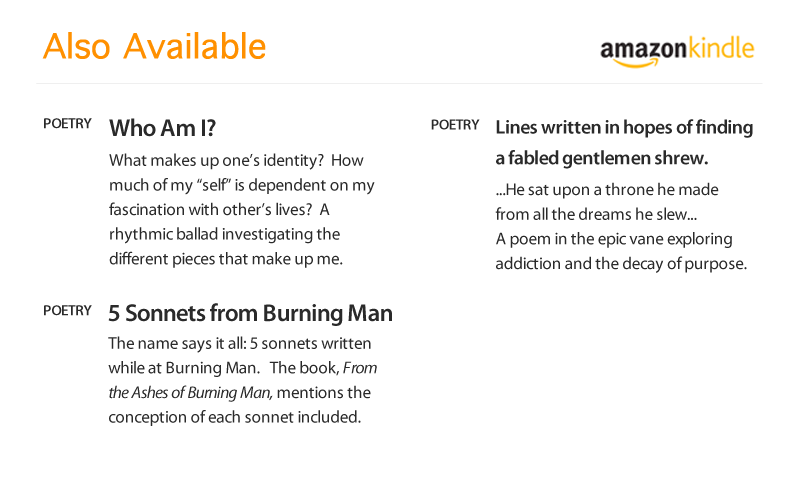
Task: Click the Amazon Kindle logo
Action: [677, 50]
